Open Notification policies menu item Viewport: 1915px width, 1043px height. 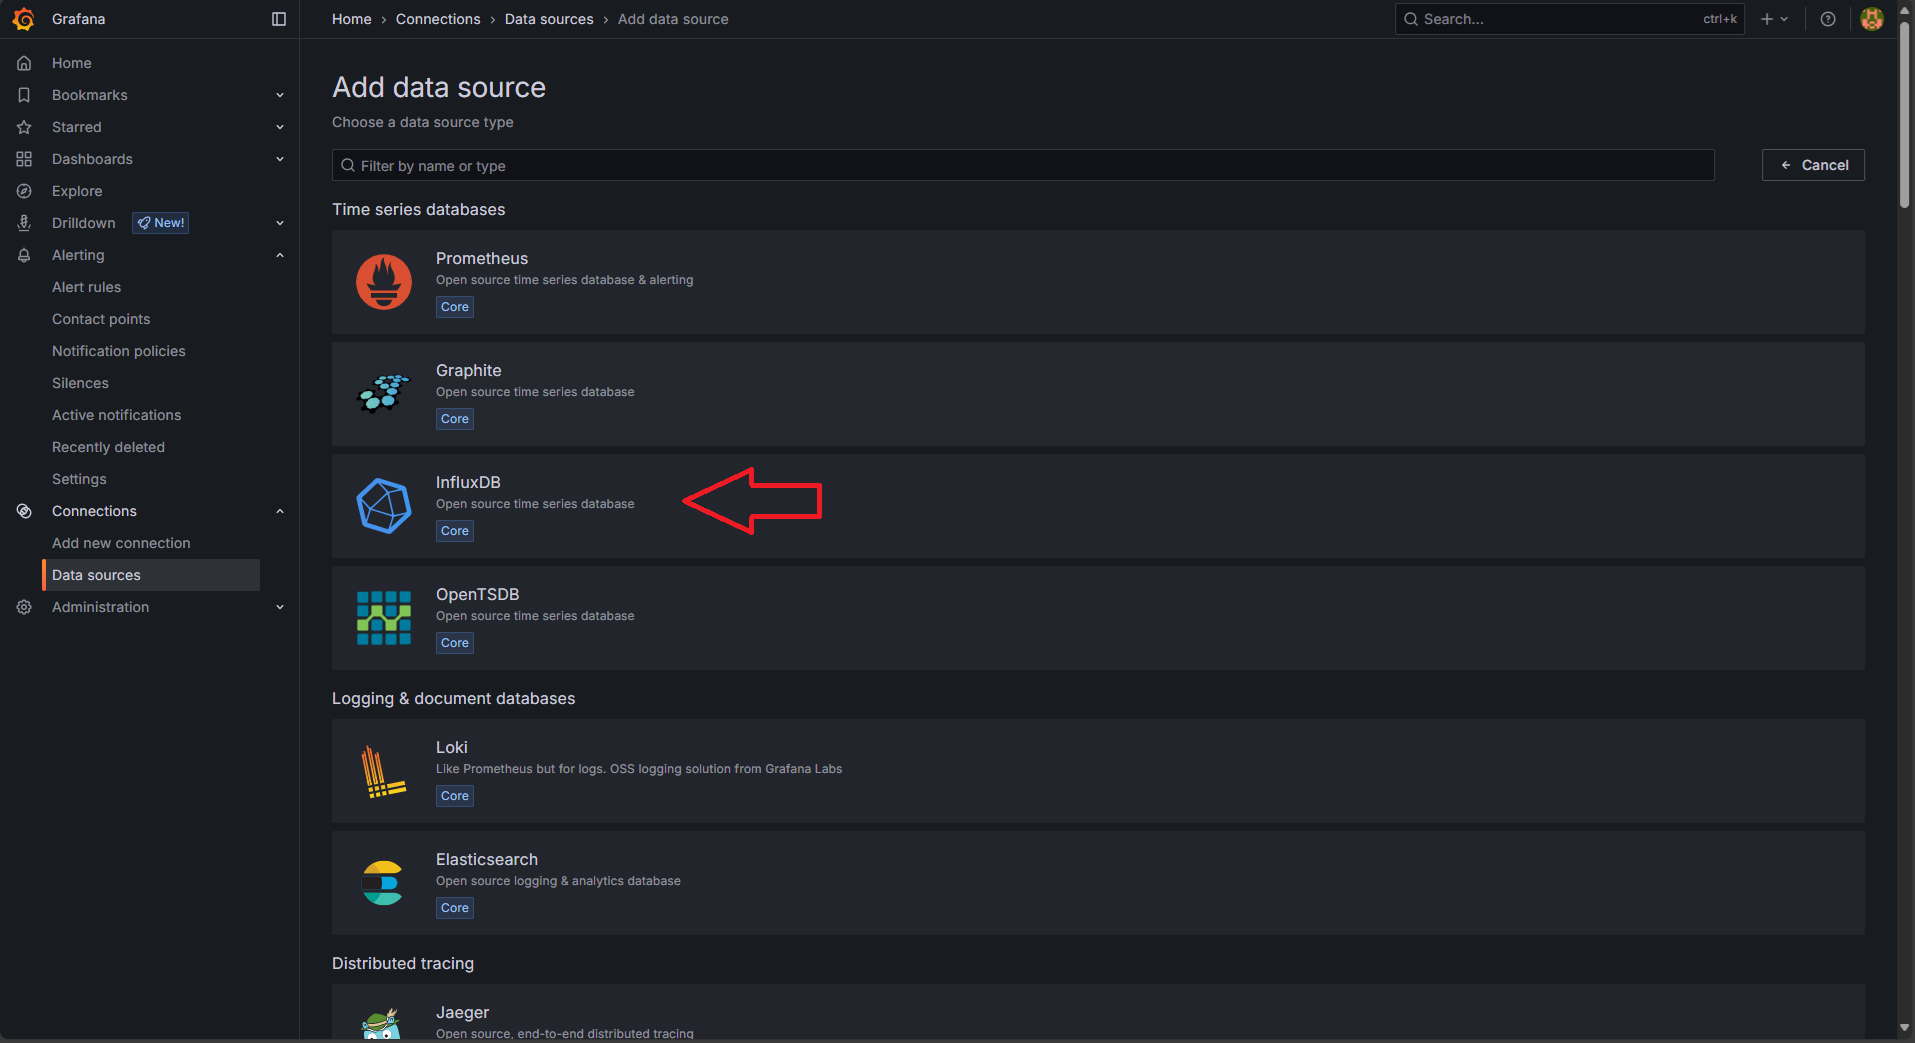tap(119, 351)
